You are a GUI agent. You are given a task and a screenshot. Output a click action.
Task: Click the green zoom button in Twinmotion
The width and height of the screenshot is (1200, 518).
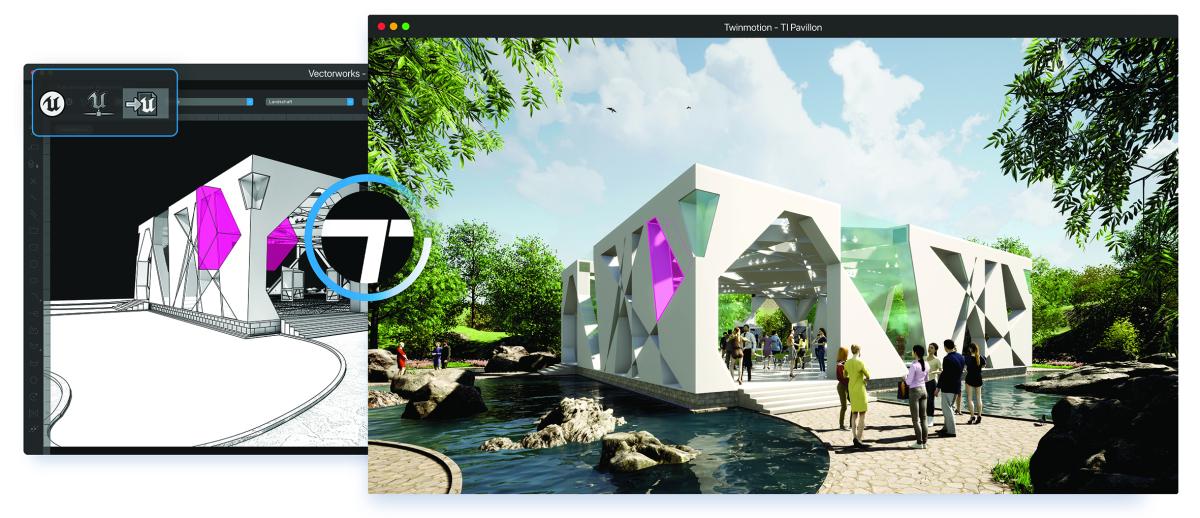coord(406,26)
